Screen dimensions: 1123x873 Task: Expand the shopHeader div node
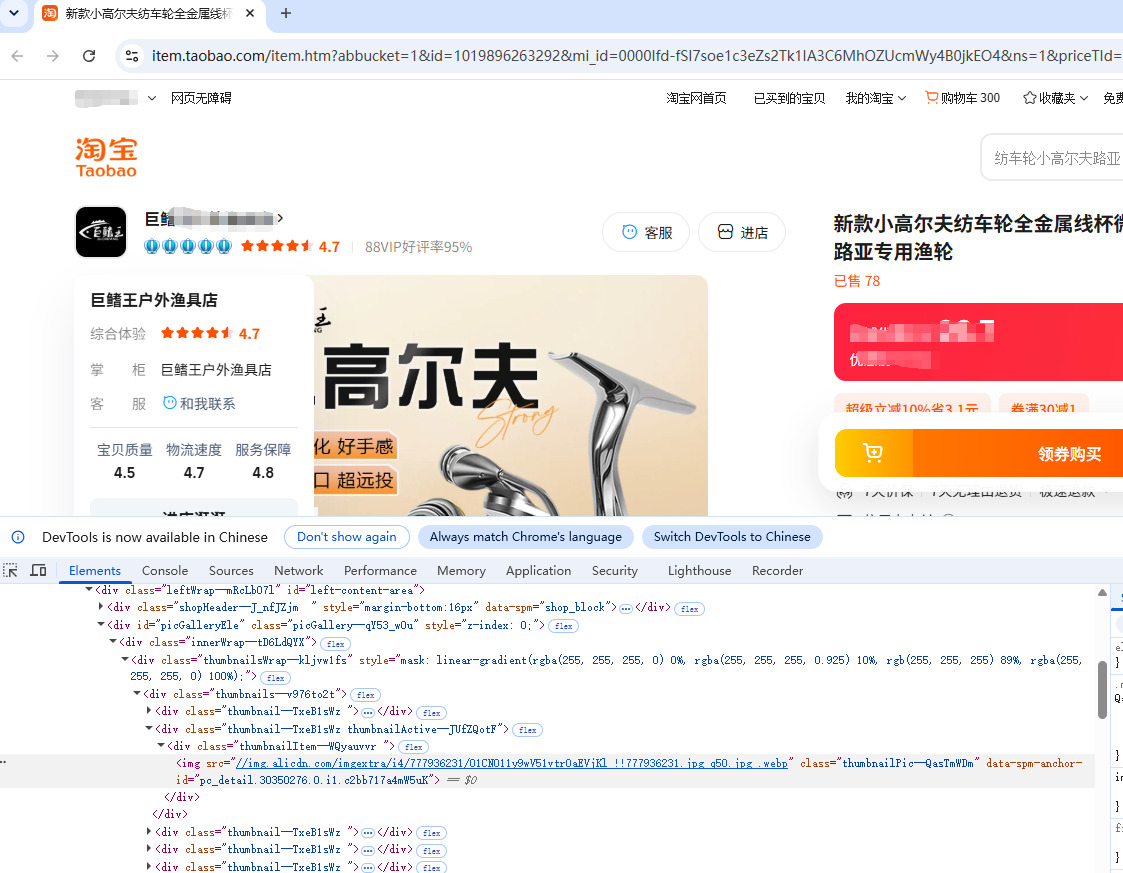tap(101, 607)
